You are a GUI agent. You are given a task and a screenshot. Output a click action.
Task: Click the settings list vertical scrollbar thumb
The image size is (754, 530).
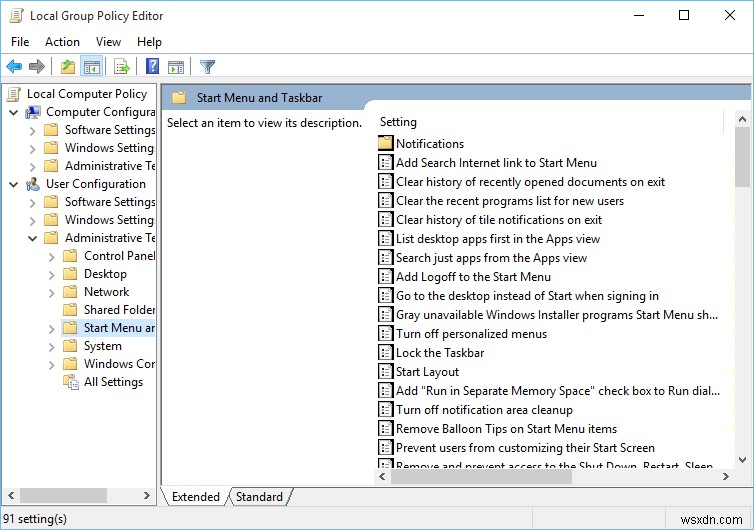(x=742, y=158)
